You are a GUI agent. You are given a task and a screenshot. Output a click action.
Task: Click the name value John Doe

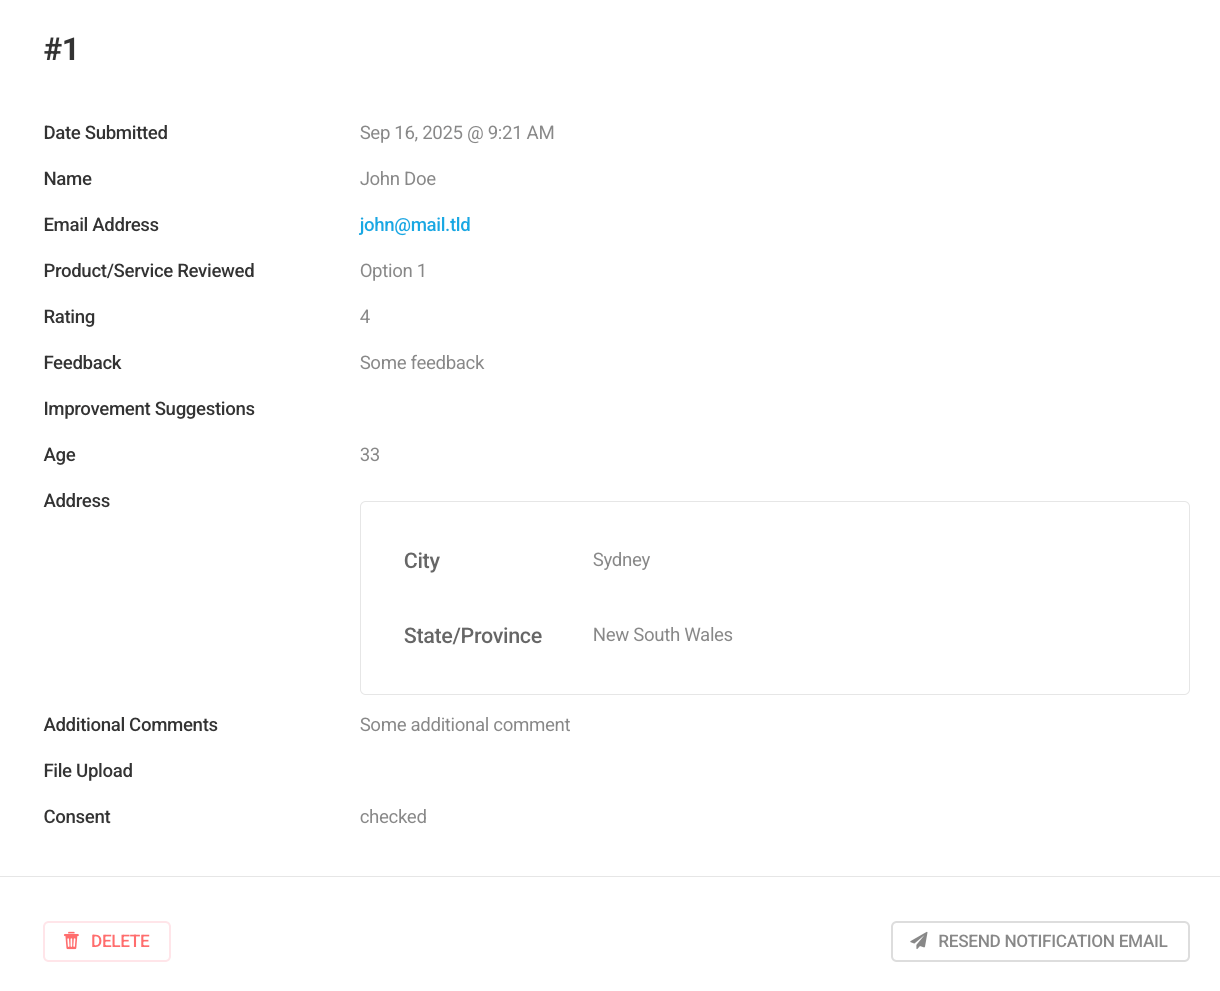[397, 179]
